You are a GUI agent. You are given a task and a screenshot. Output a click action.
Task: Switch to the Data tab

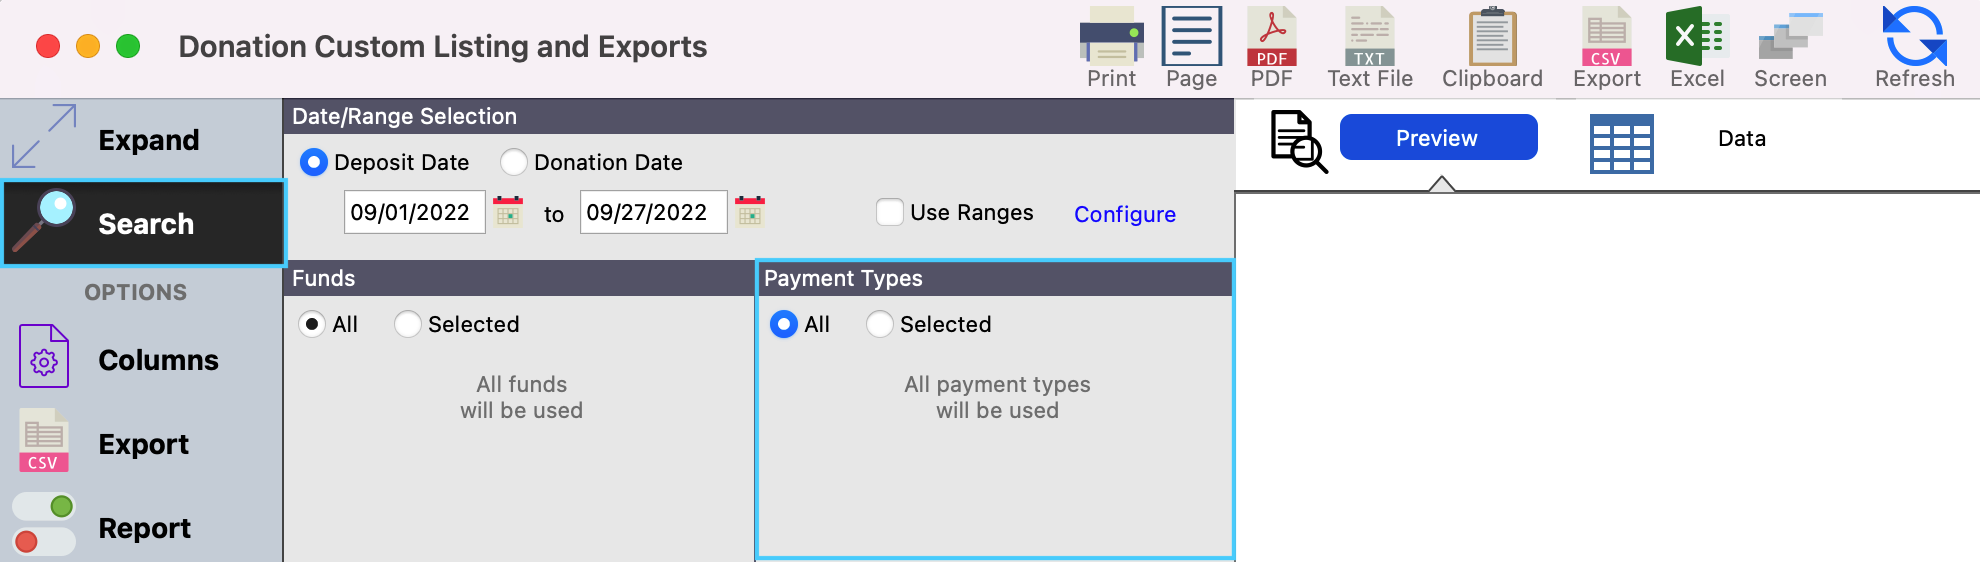click(x=1741, y=139)
